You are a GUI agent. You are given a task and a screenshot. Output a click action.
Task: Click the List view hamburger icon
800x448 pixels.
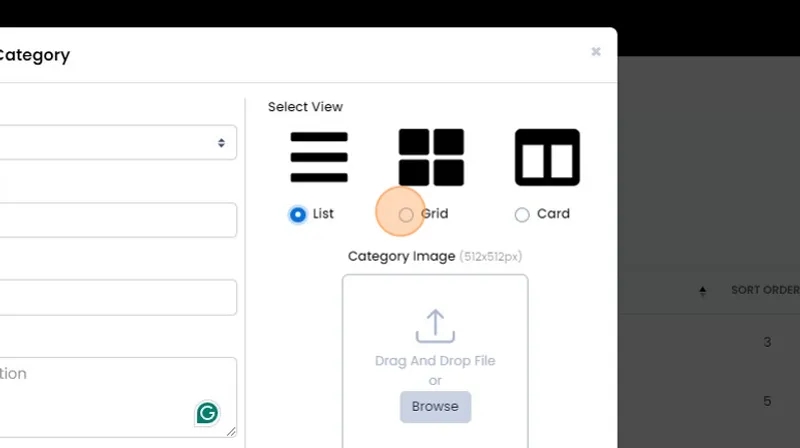319,157
